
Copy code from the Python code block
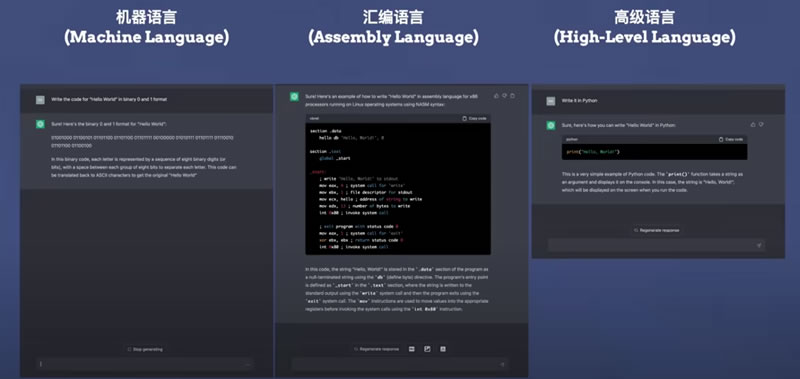pos(731,139)
